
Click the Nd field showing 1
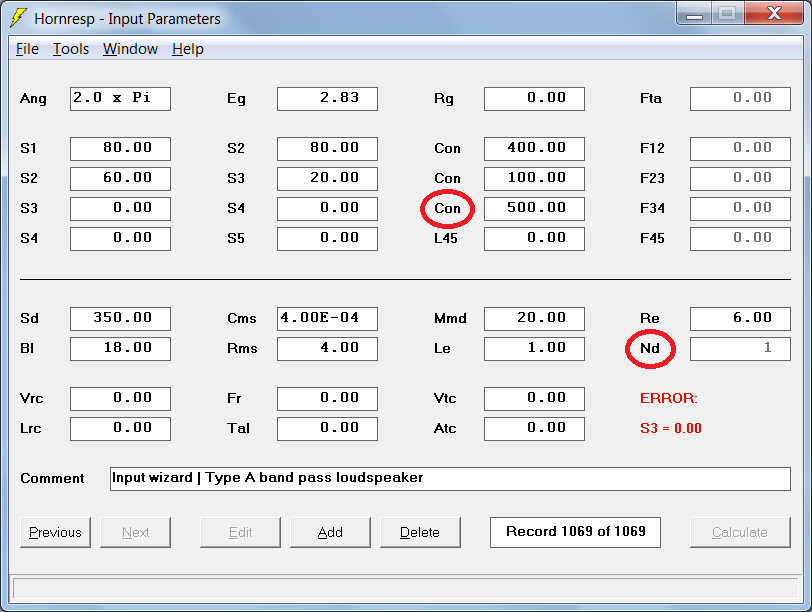click(741, 349)
